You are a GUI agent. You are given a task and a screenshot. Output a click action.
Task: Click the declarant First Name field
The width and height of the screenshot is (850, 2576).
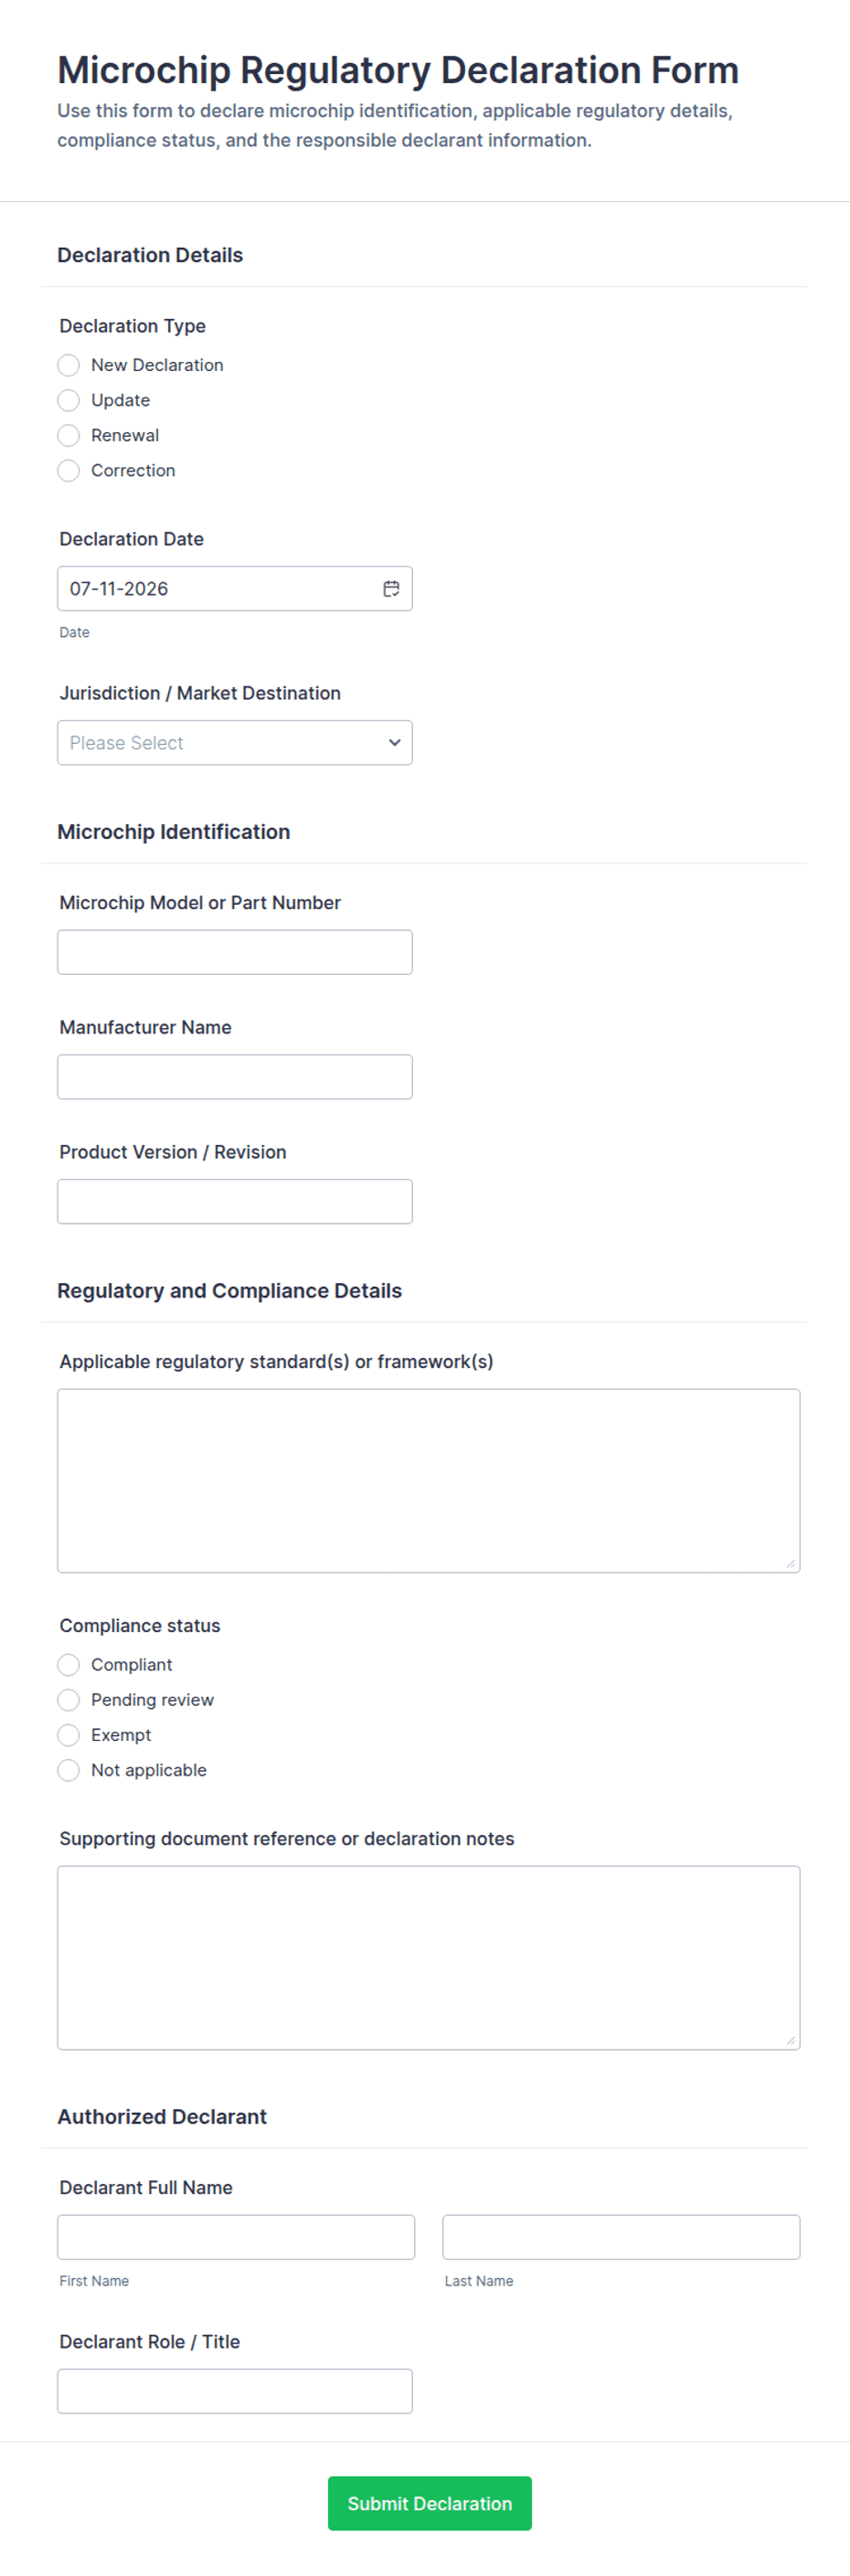click(x=236, y=2237)
